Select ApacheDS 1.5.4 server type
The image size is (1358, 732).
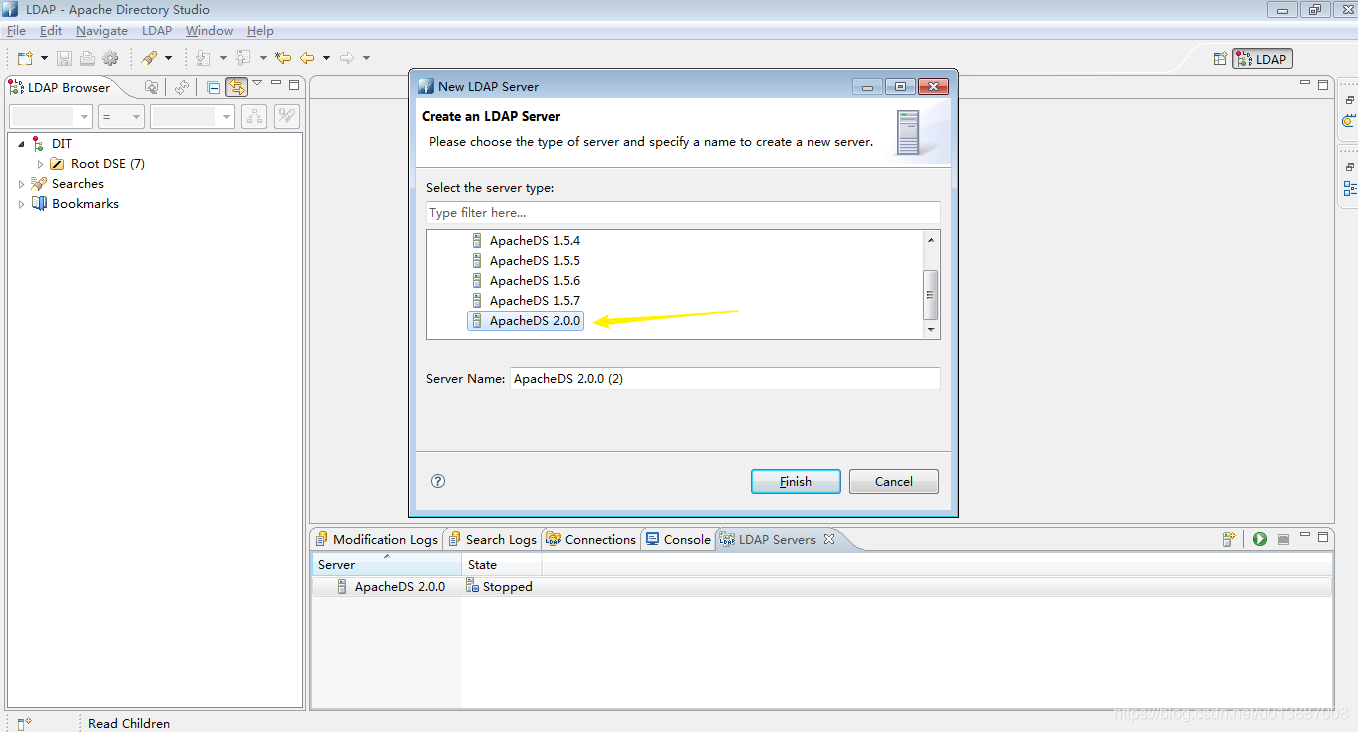coord(534,241)
